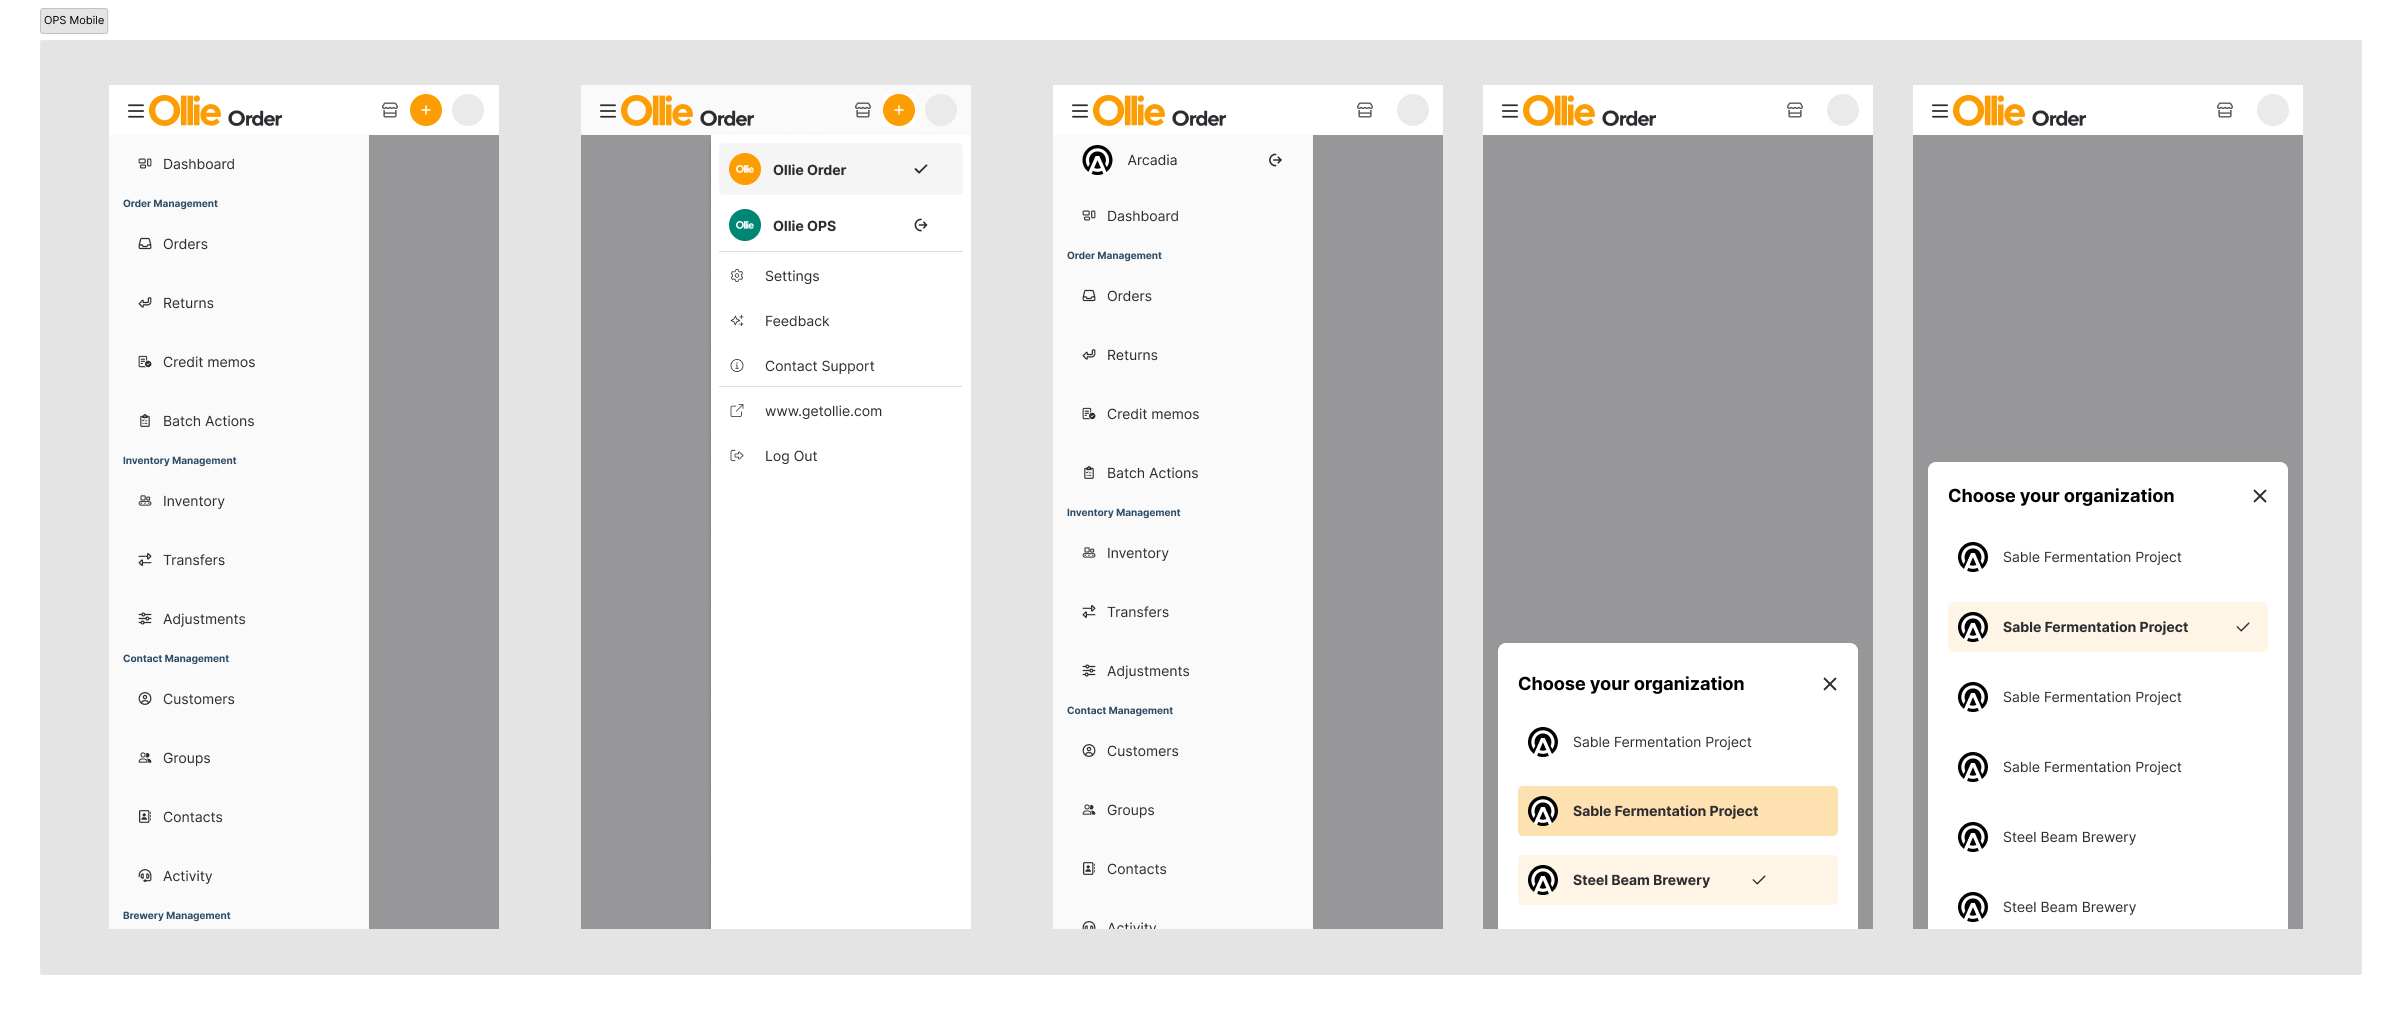Close the organization dialog showing checked Steel Beam Brewery
Screen dimensions: 2402x1015
pos(1830,684)
